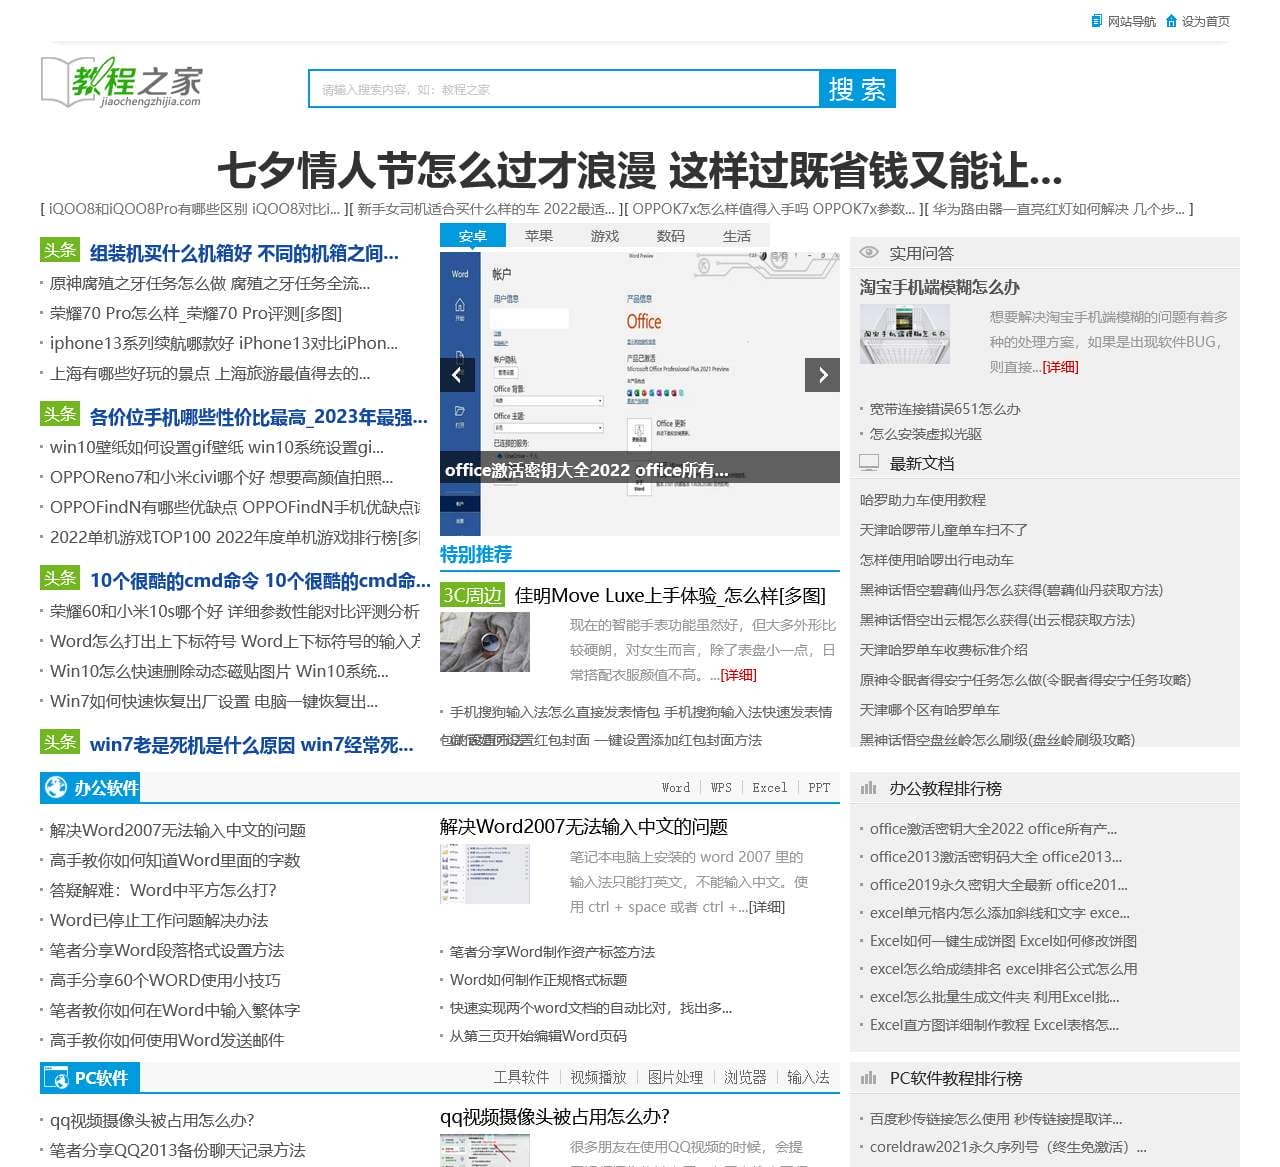
Task: Click the 佳明Move Luxe watch thumbnail
Action: click(485, 642)
